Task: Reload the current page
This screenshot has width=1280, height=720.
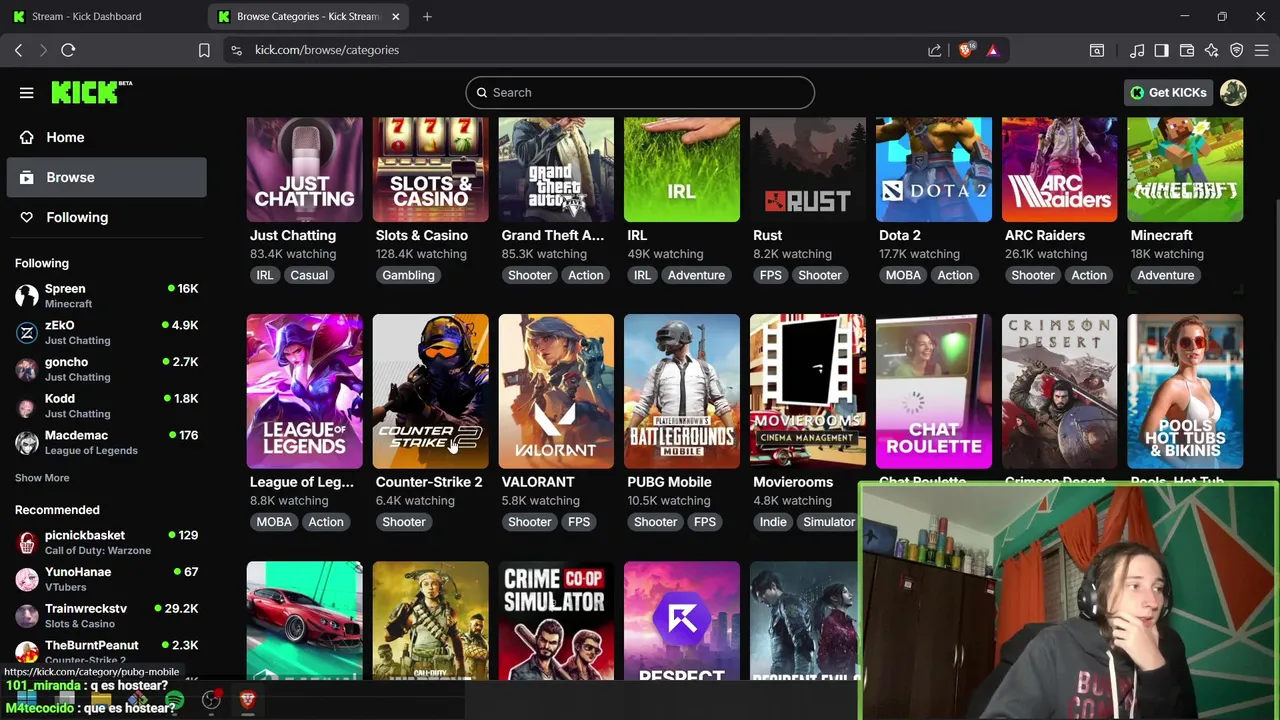Action: point(68,50)
